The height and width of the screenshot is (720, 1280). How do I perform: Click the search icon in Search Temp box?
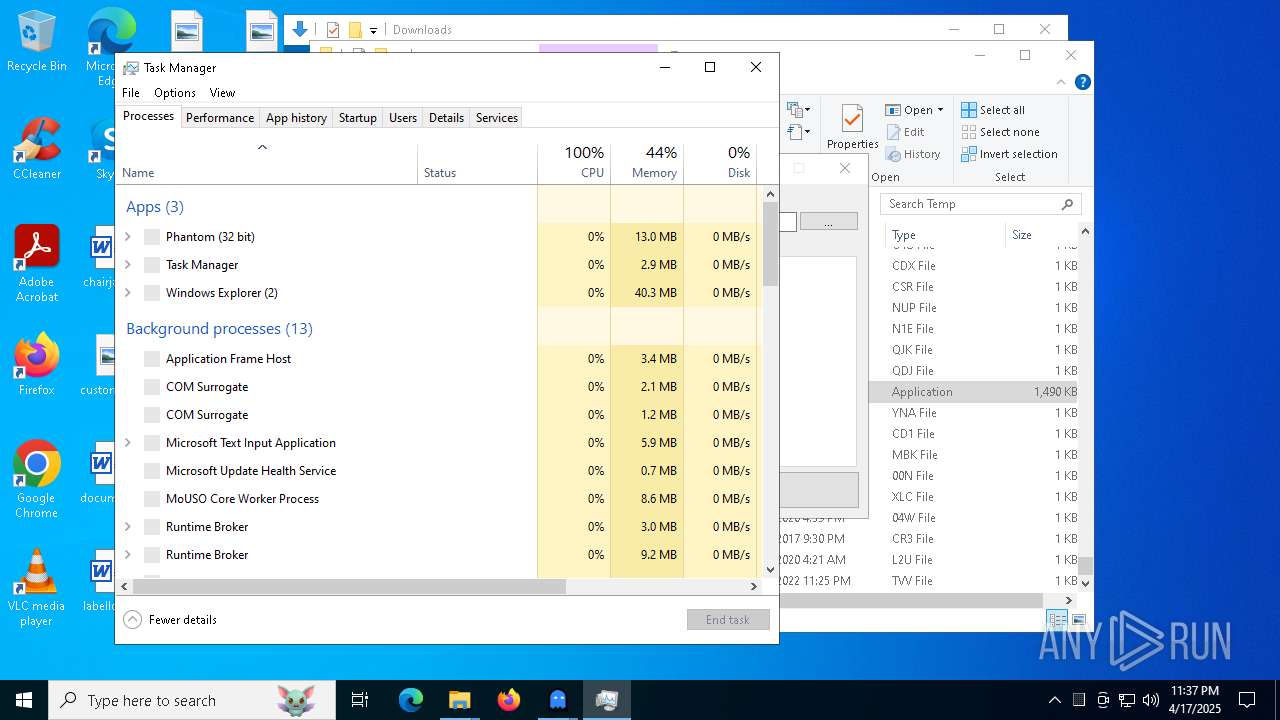1067,204
